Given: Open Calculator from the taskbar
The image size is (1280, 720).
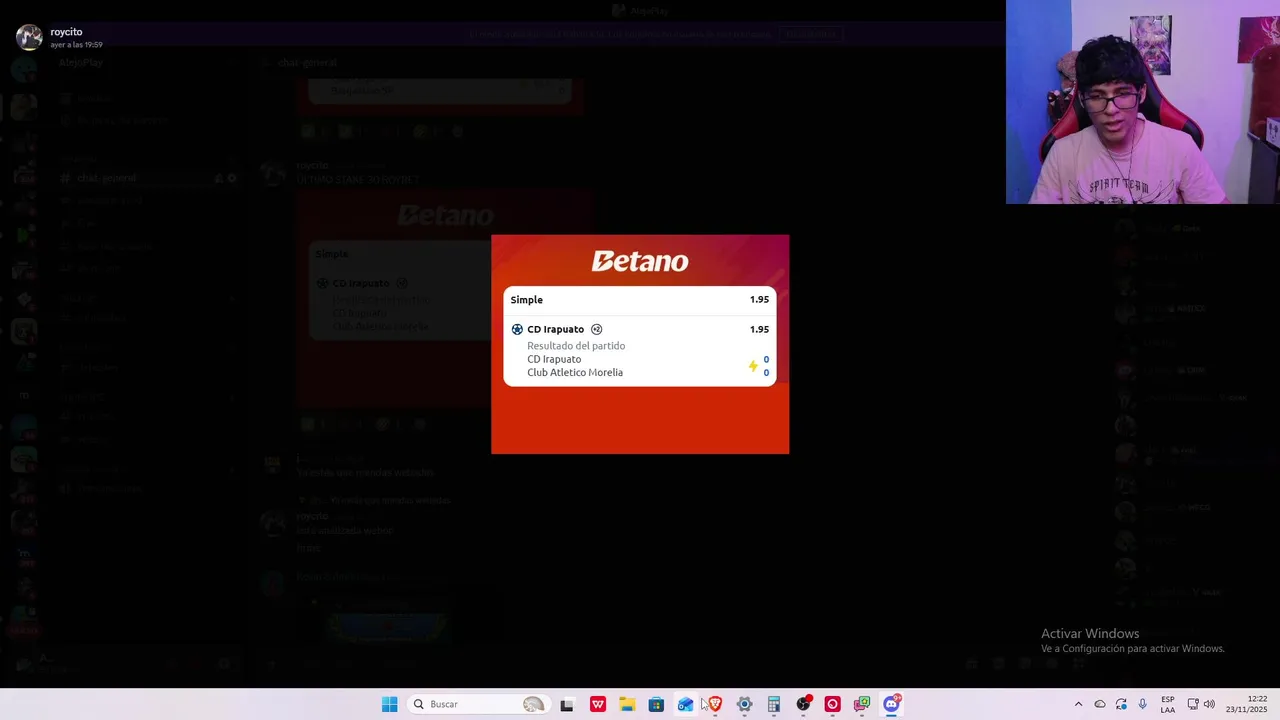Looking at the screenshot, I should point(773,704).
